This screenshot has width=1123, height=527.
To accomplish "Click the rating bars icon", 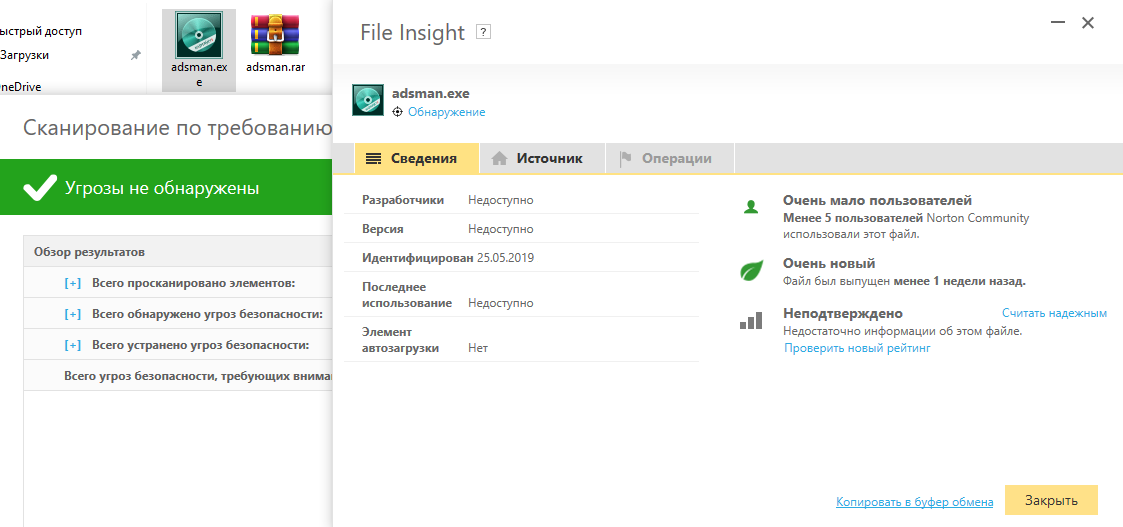I will point(751,321).
